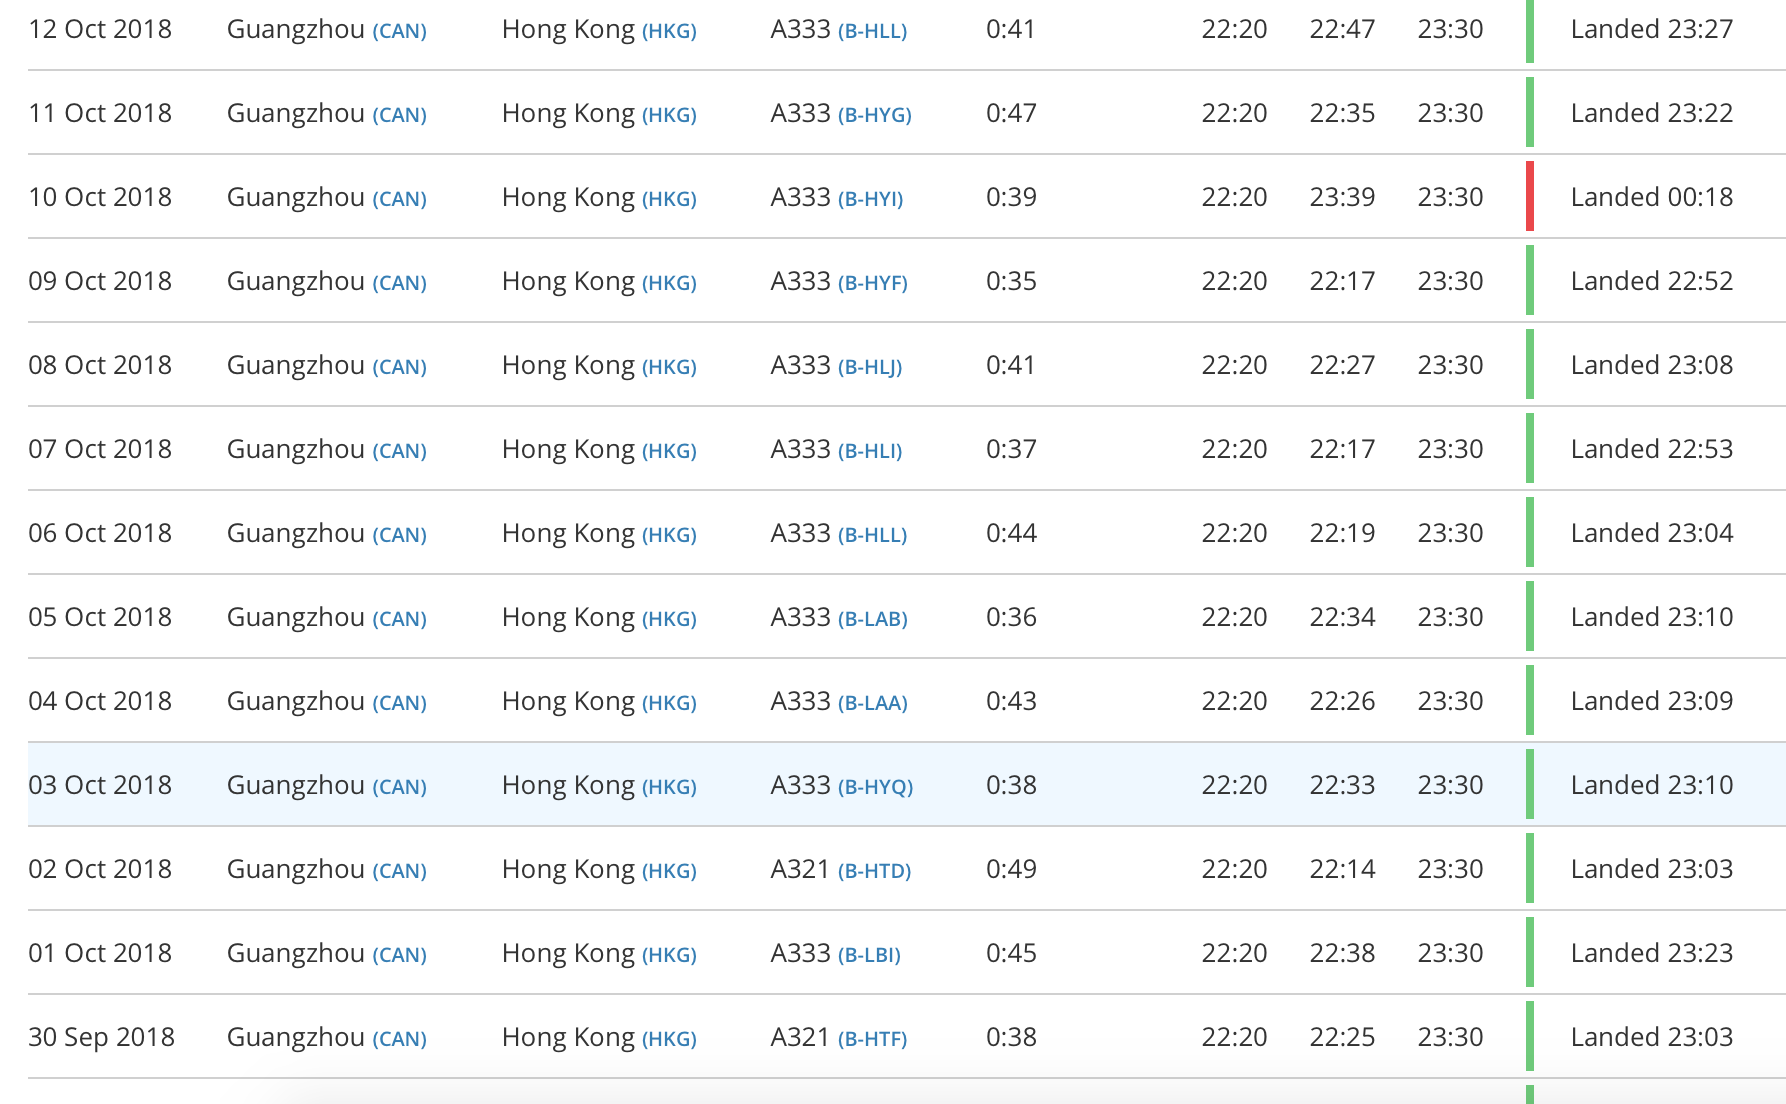The height and width of the screenshot is (1104, 1786).
Task: Open aircraft registration B-HYG link
Action: [x=874, y=115]
